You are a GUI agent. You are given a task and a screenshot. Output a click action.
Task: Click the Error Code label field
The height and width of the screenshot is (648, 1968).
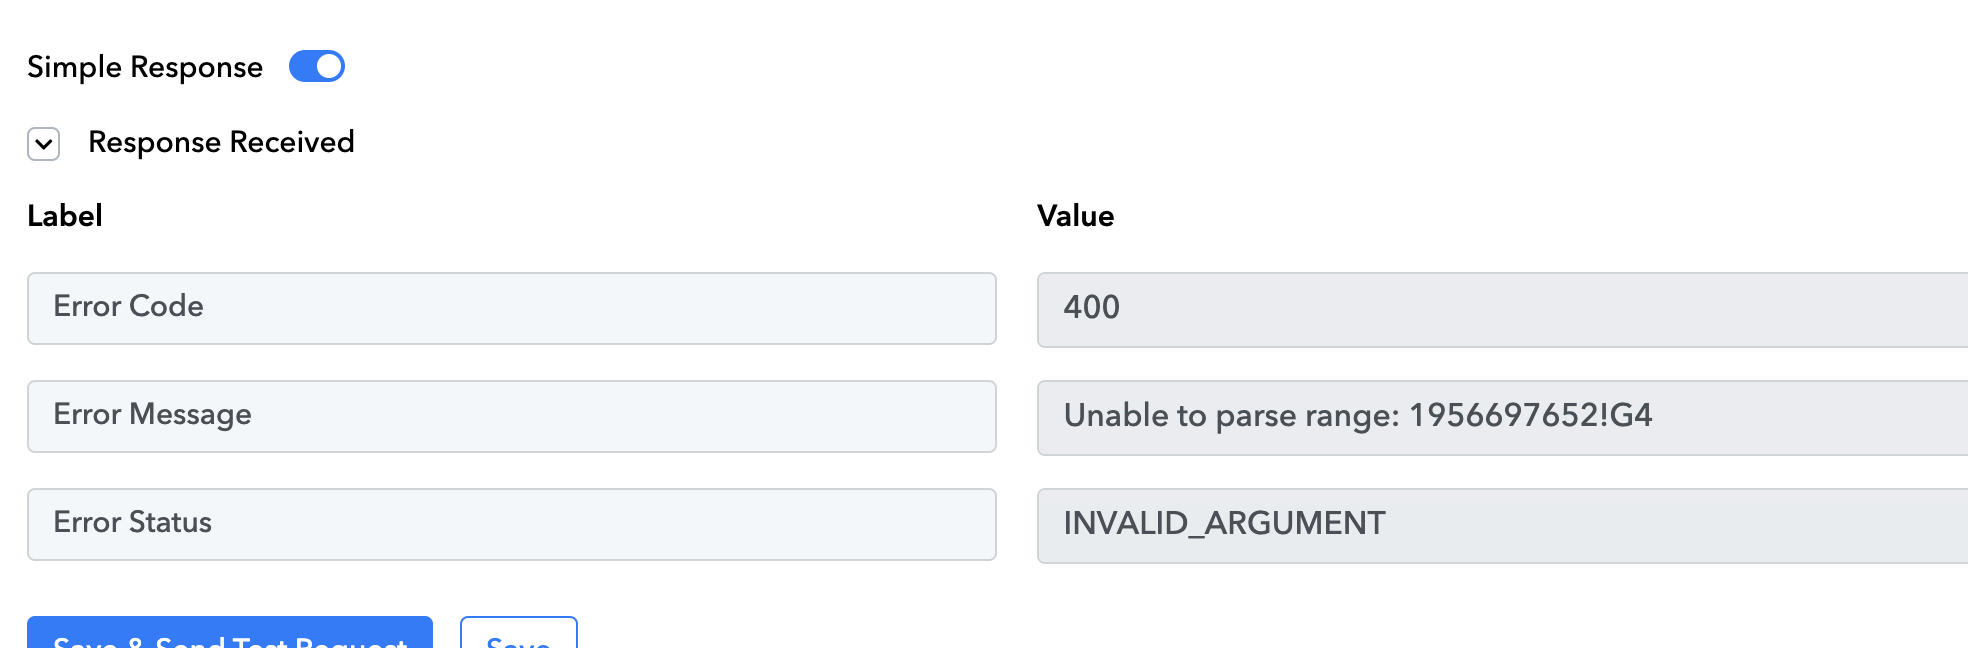pos(512,308)
